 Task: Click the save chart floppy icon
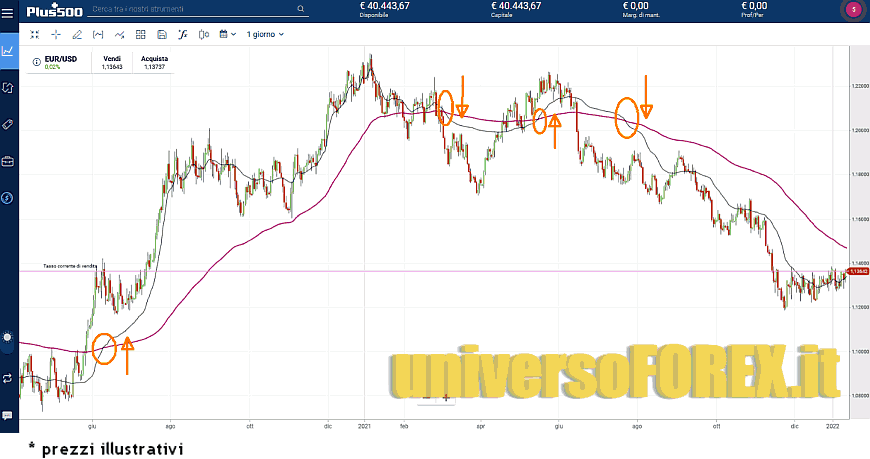coord(161,34)
